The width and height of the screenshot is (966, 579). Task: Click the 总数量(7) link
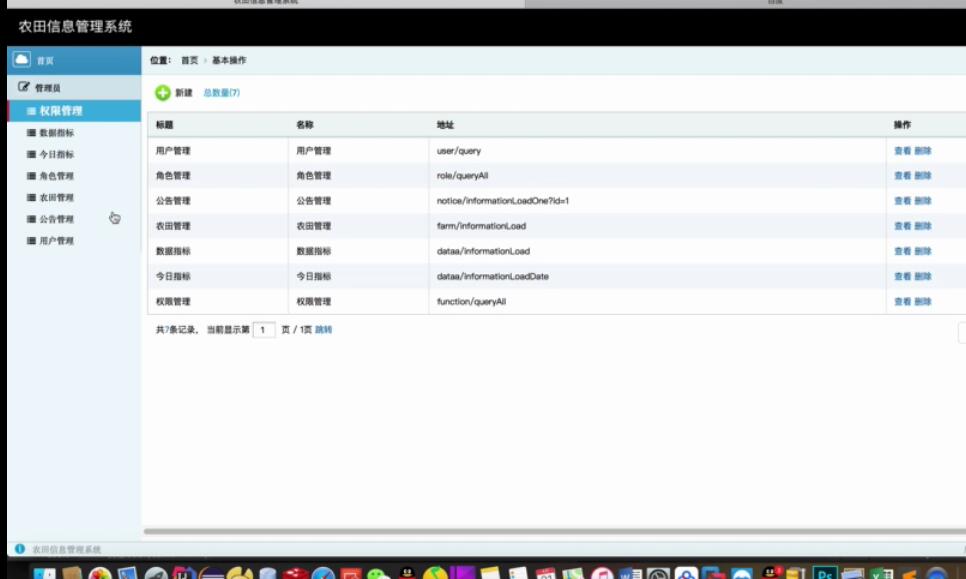[x=222, y=92]
